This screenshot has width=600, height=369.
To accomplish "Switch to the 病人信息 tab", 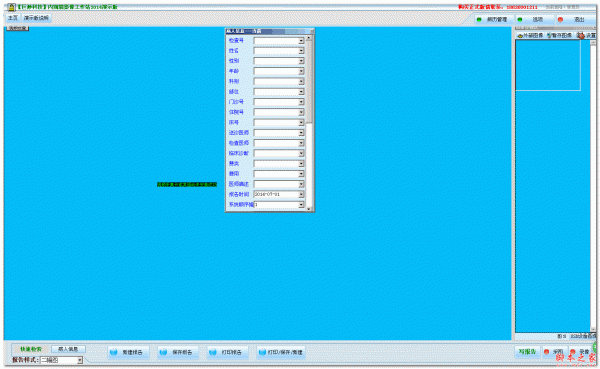I will tap(68, 349).
